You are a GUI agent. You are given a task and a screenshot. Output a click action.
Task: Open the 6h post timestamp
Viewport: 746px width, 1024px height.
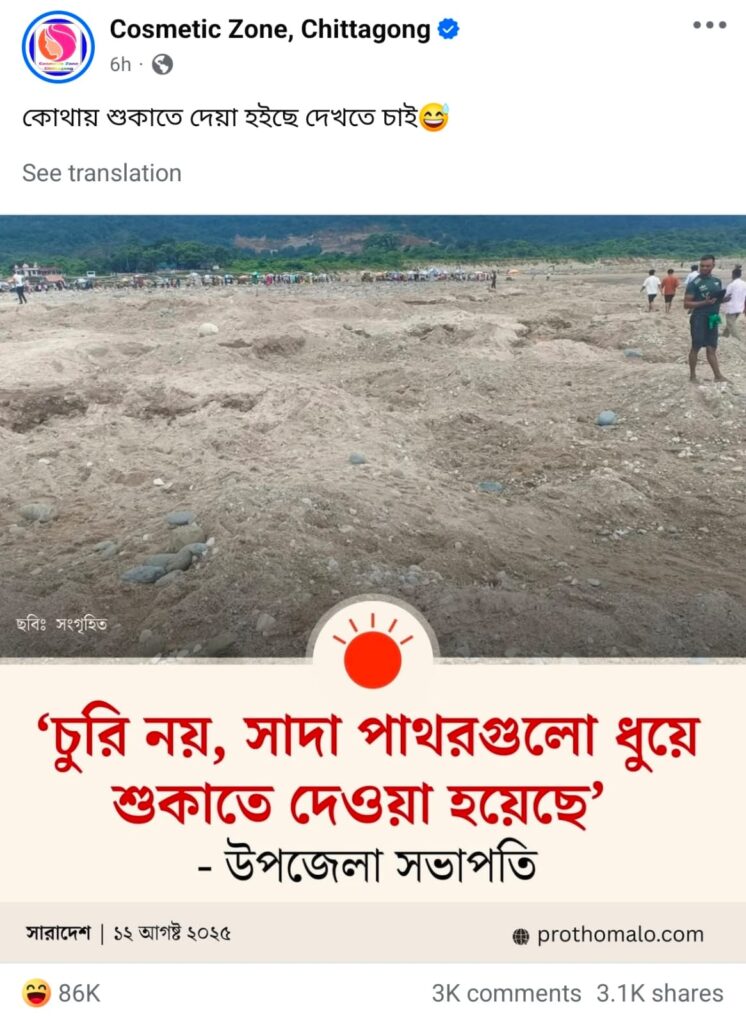click(x=120, y=65)
